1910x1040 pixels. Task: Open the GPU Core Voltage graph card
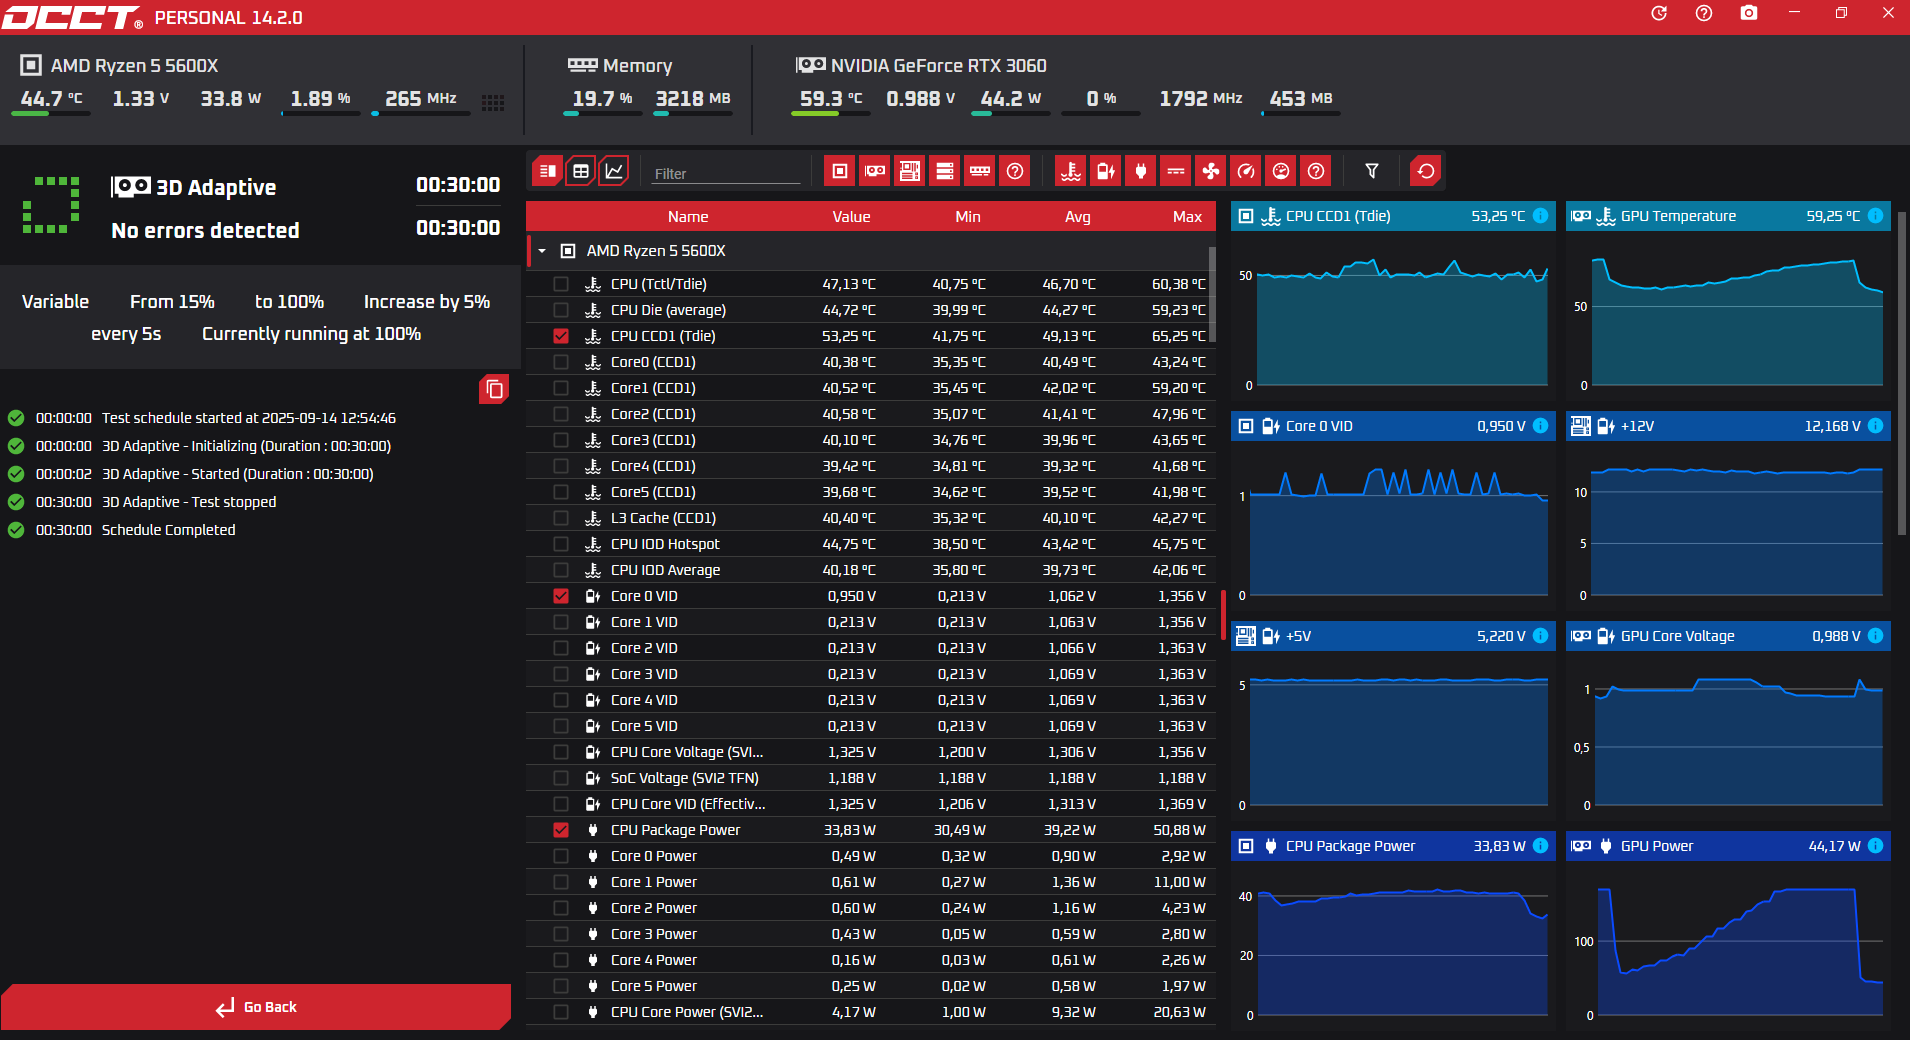1728,718
